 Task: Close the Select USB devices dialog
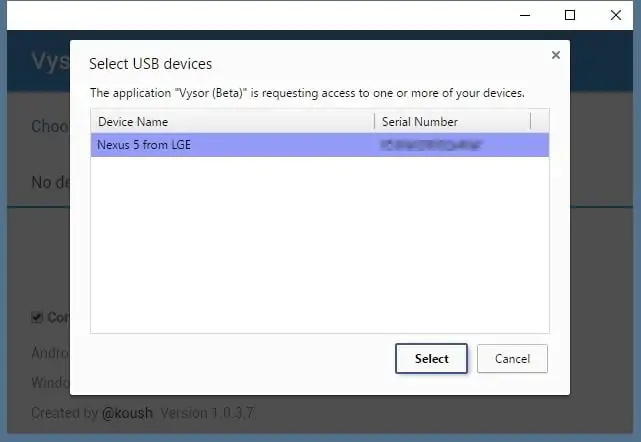[x=556, y=55]
